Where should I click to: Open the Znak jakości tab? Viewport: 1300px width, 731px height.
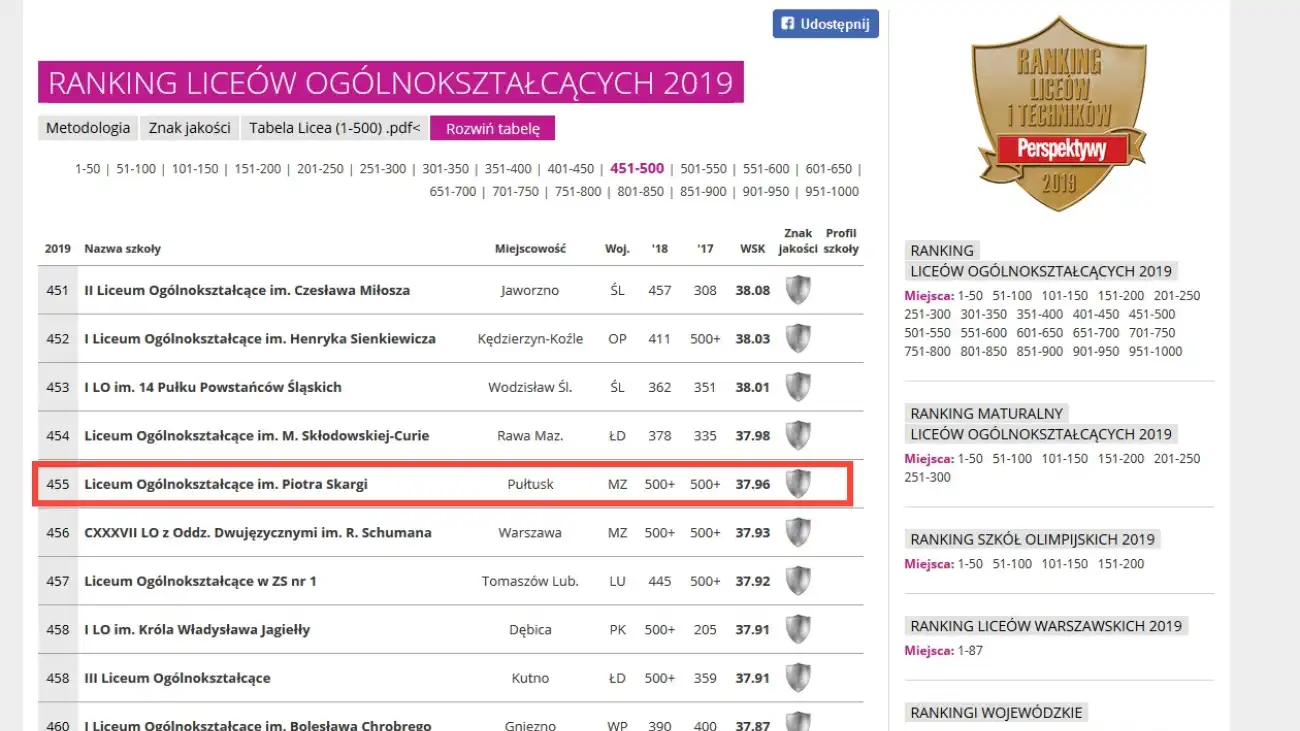[x=190, y=128]
